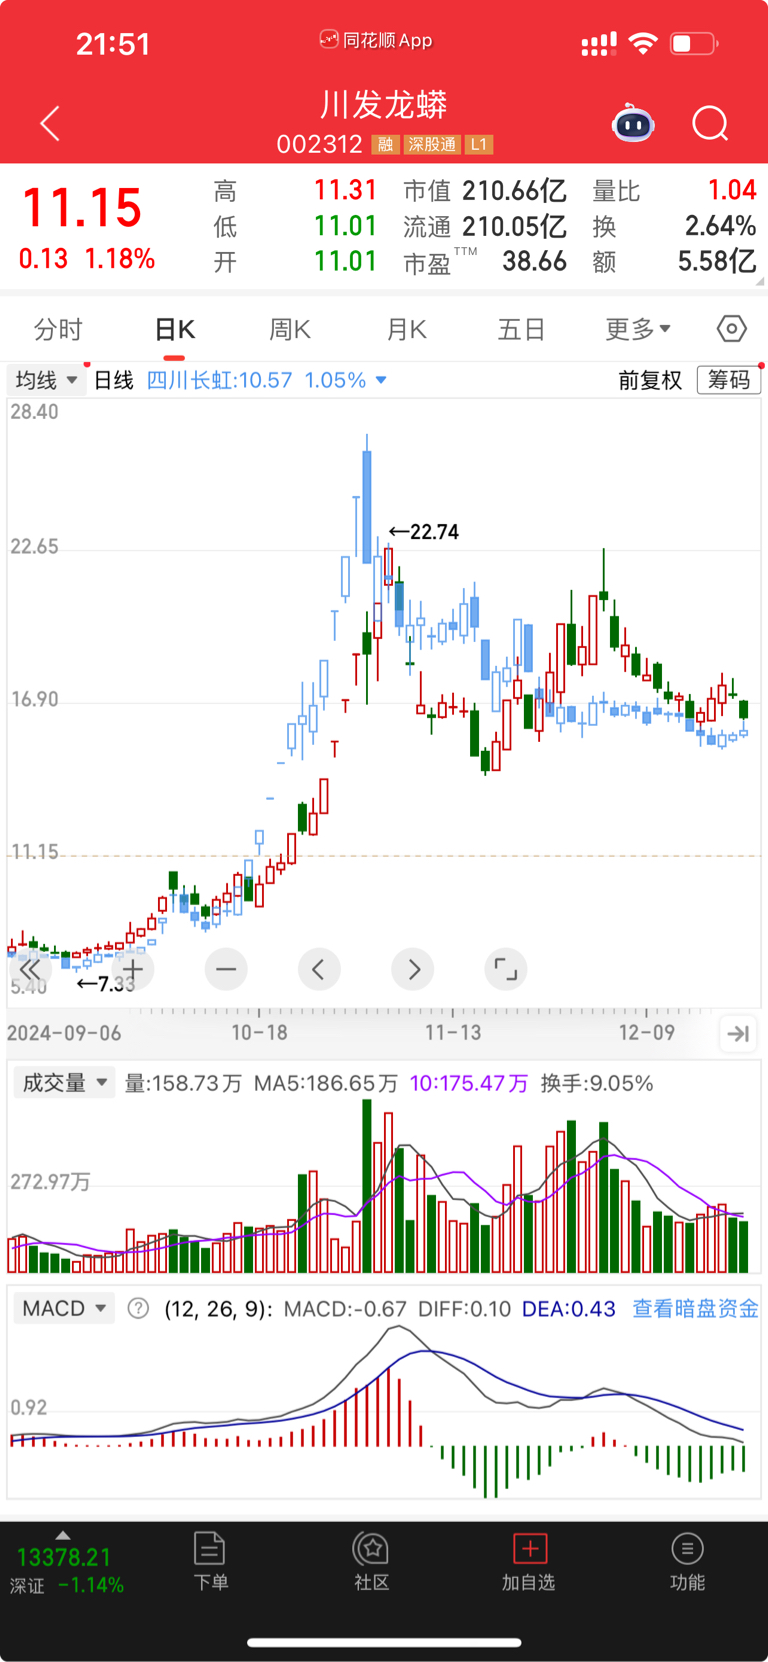Tap the expand corner triangle in quote panel
The image size is (768, 1662).
click(759, 282)
